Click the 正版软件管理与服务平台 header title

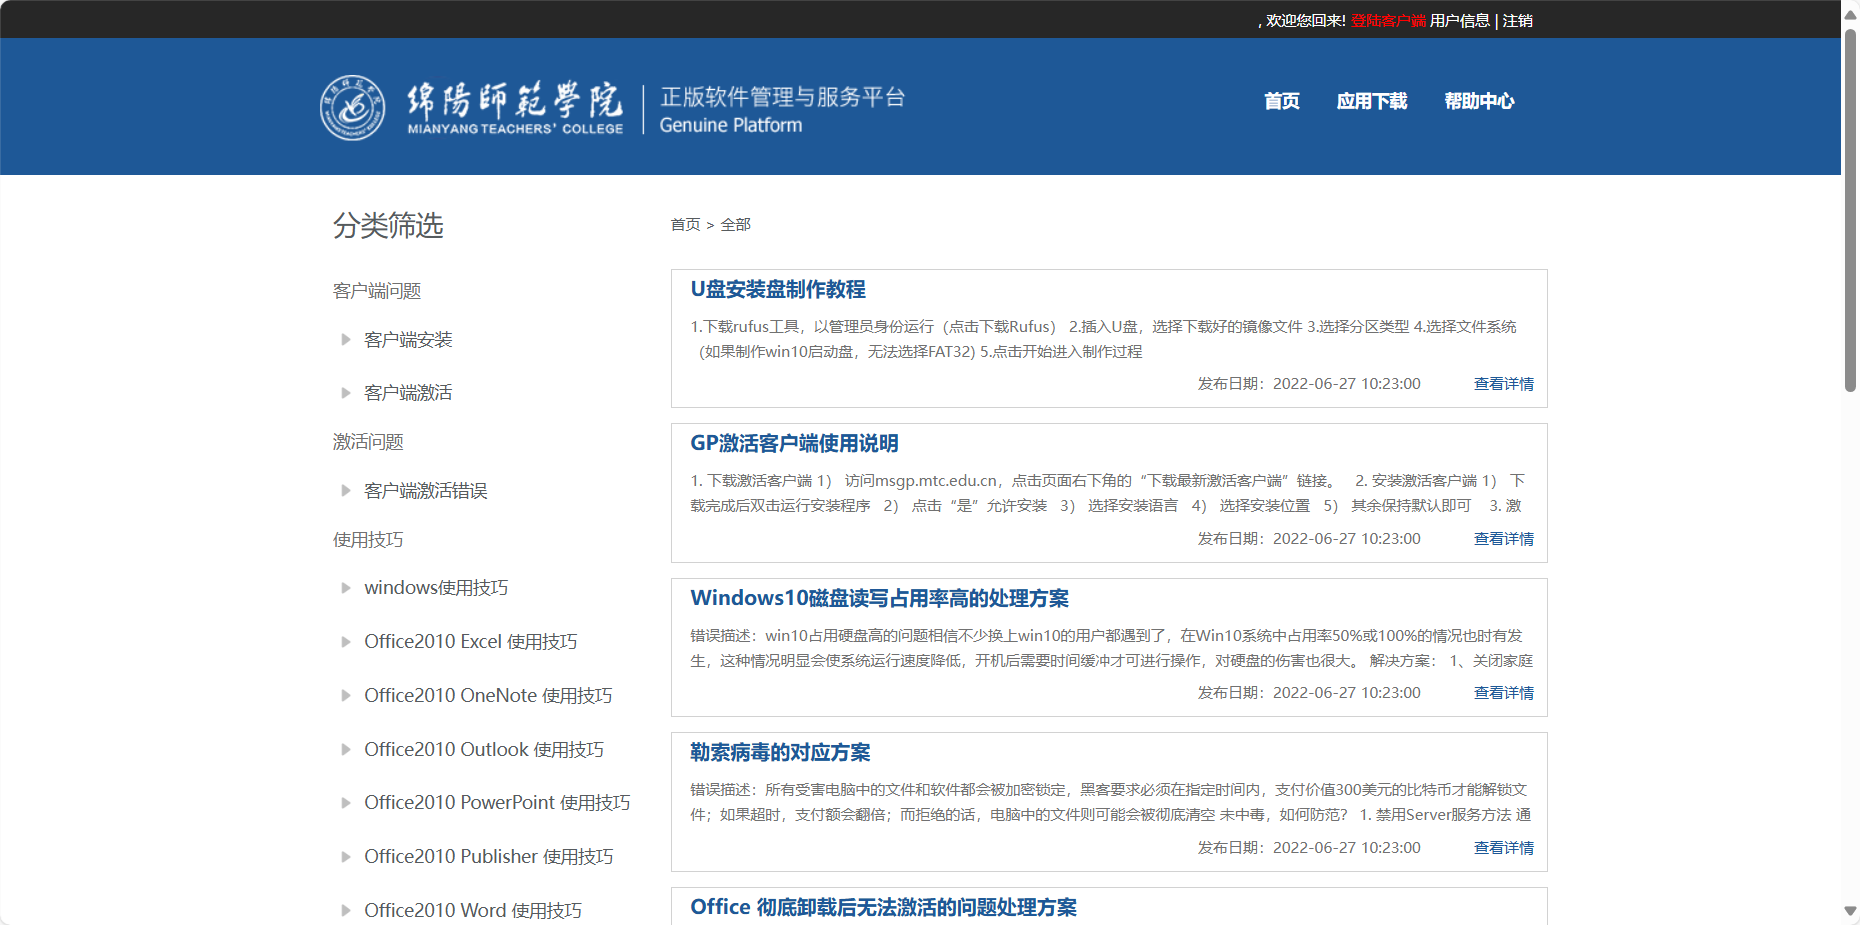click(783, 97)
